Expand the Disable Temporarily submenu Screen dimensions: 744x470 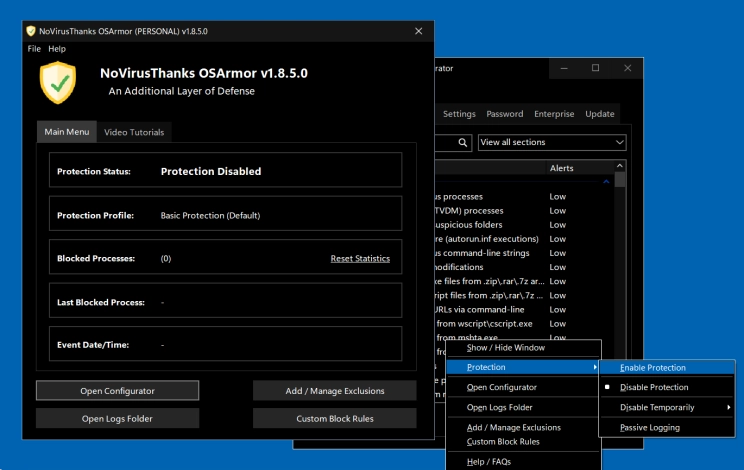click(x=667, y=407)
